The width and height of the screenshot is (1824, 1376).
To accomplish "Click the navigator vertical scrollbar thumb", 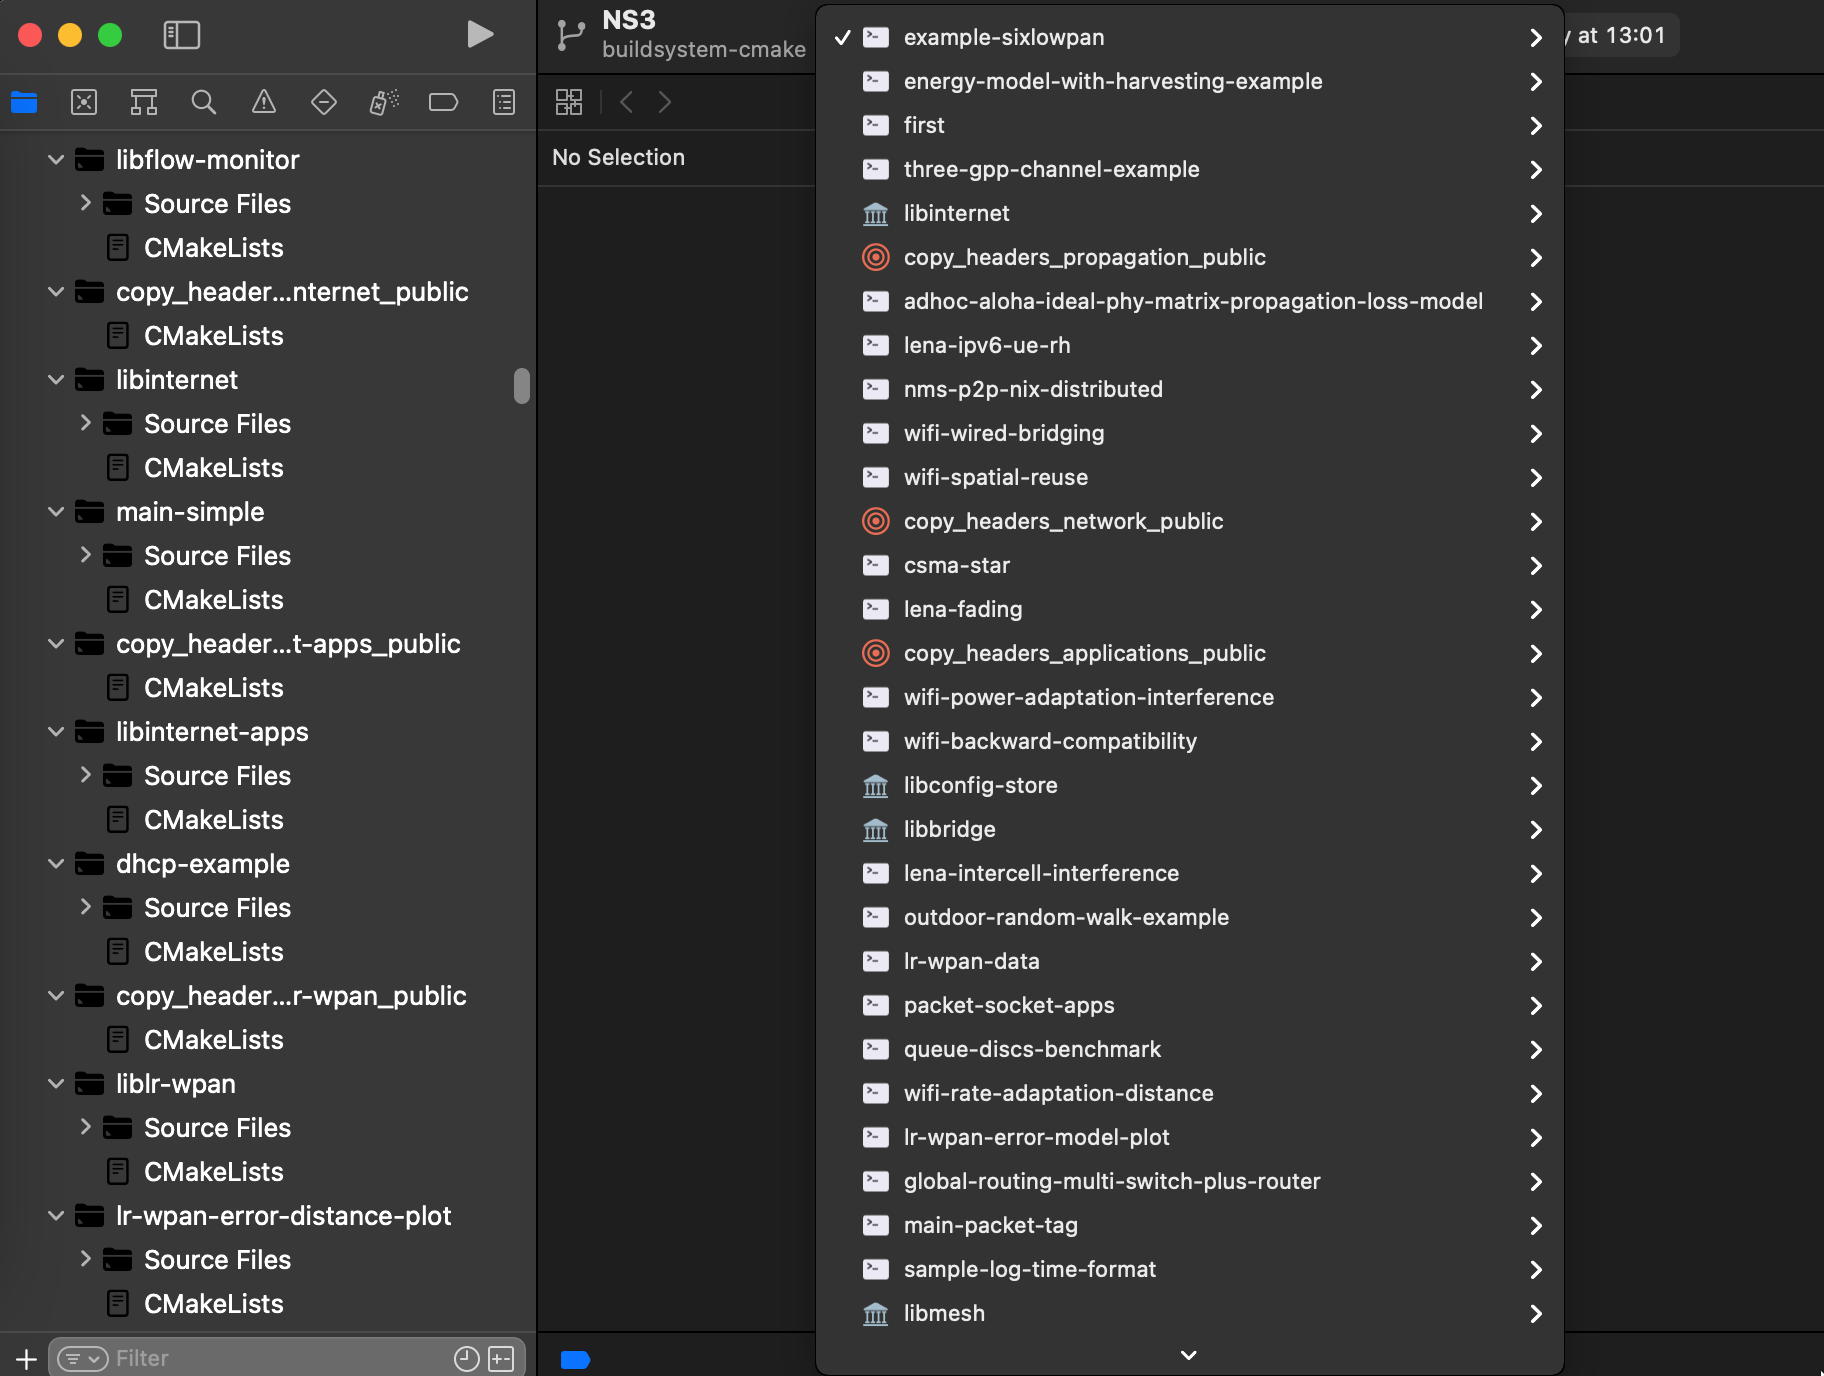I will pos(521,385).
